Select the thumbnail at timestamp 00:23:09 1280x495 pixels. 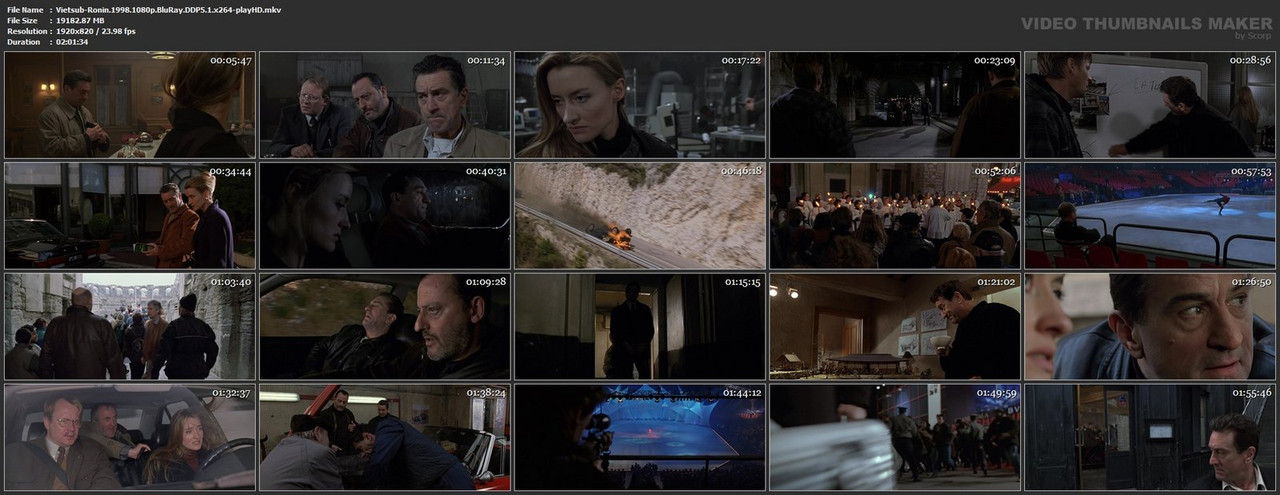tap(895, 105)
